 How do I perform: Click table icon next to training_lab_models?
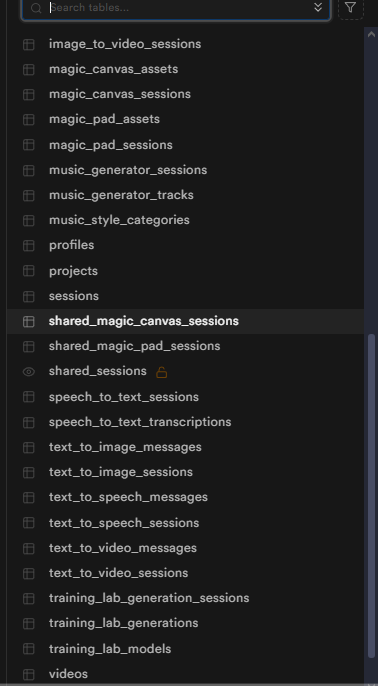coord(28,648)
